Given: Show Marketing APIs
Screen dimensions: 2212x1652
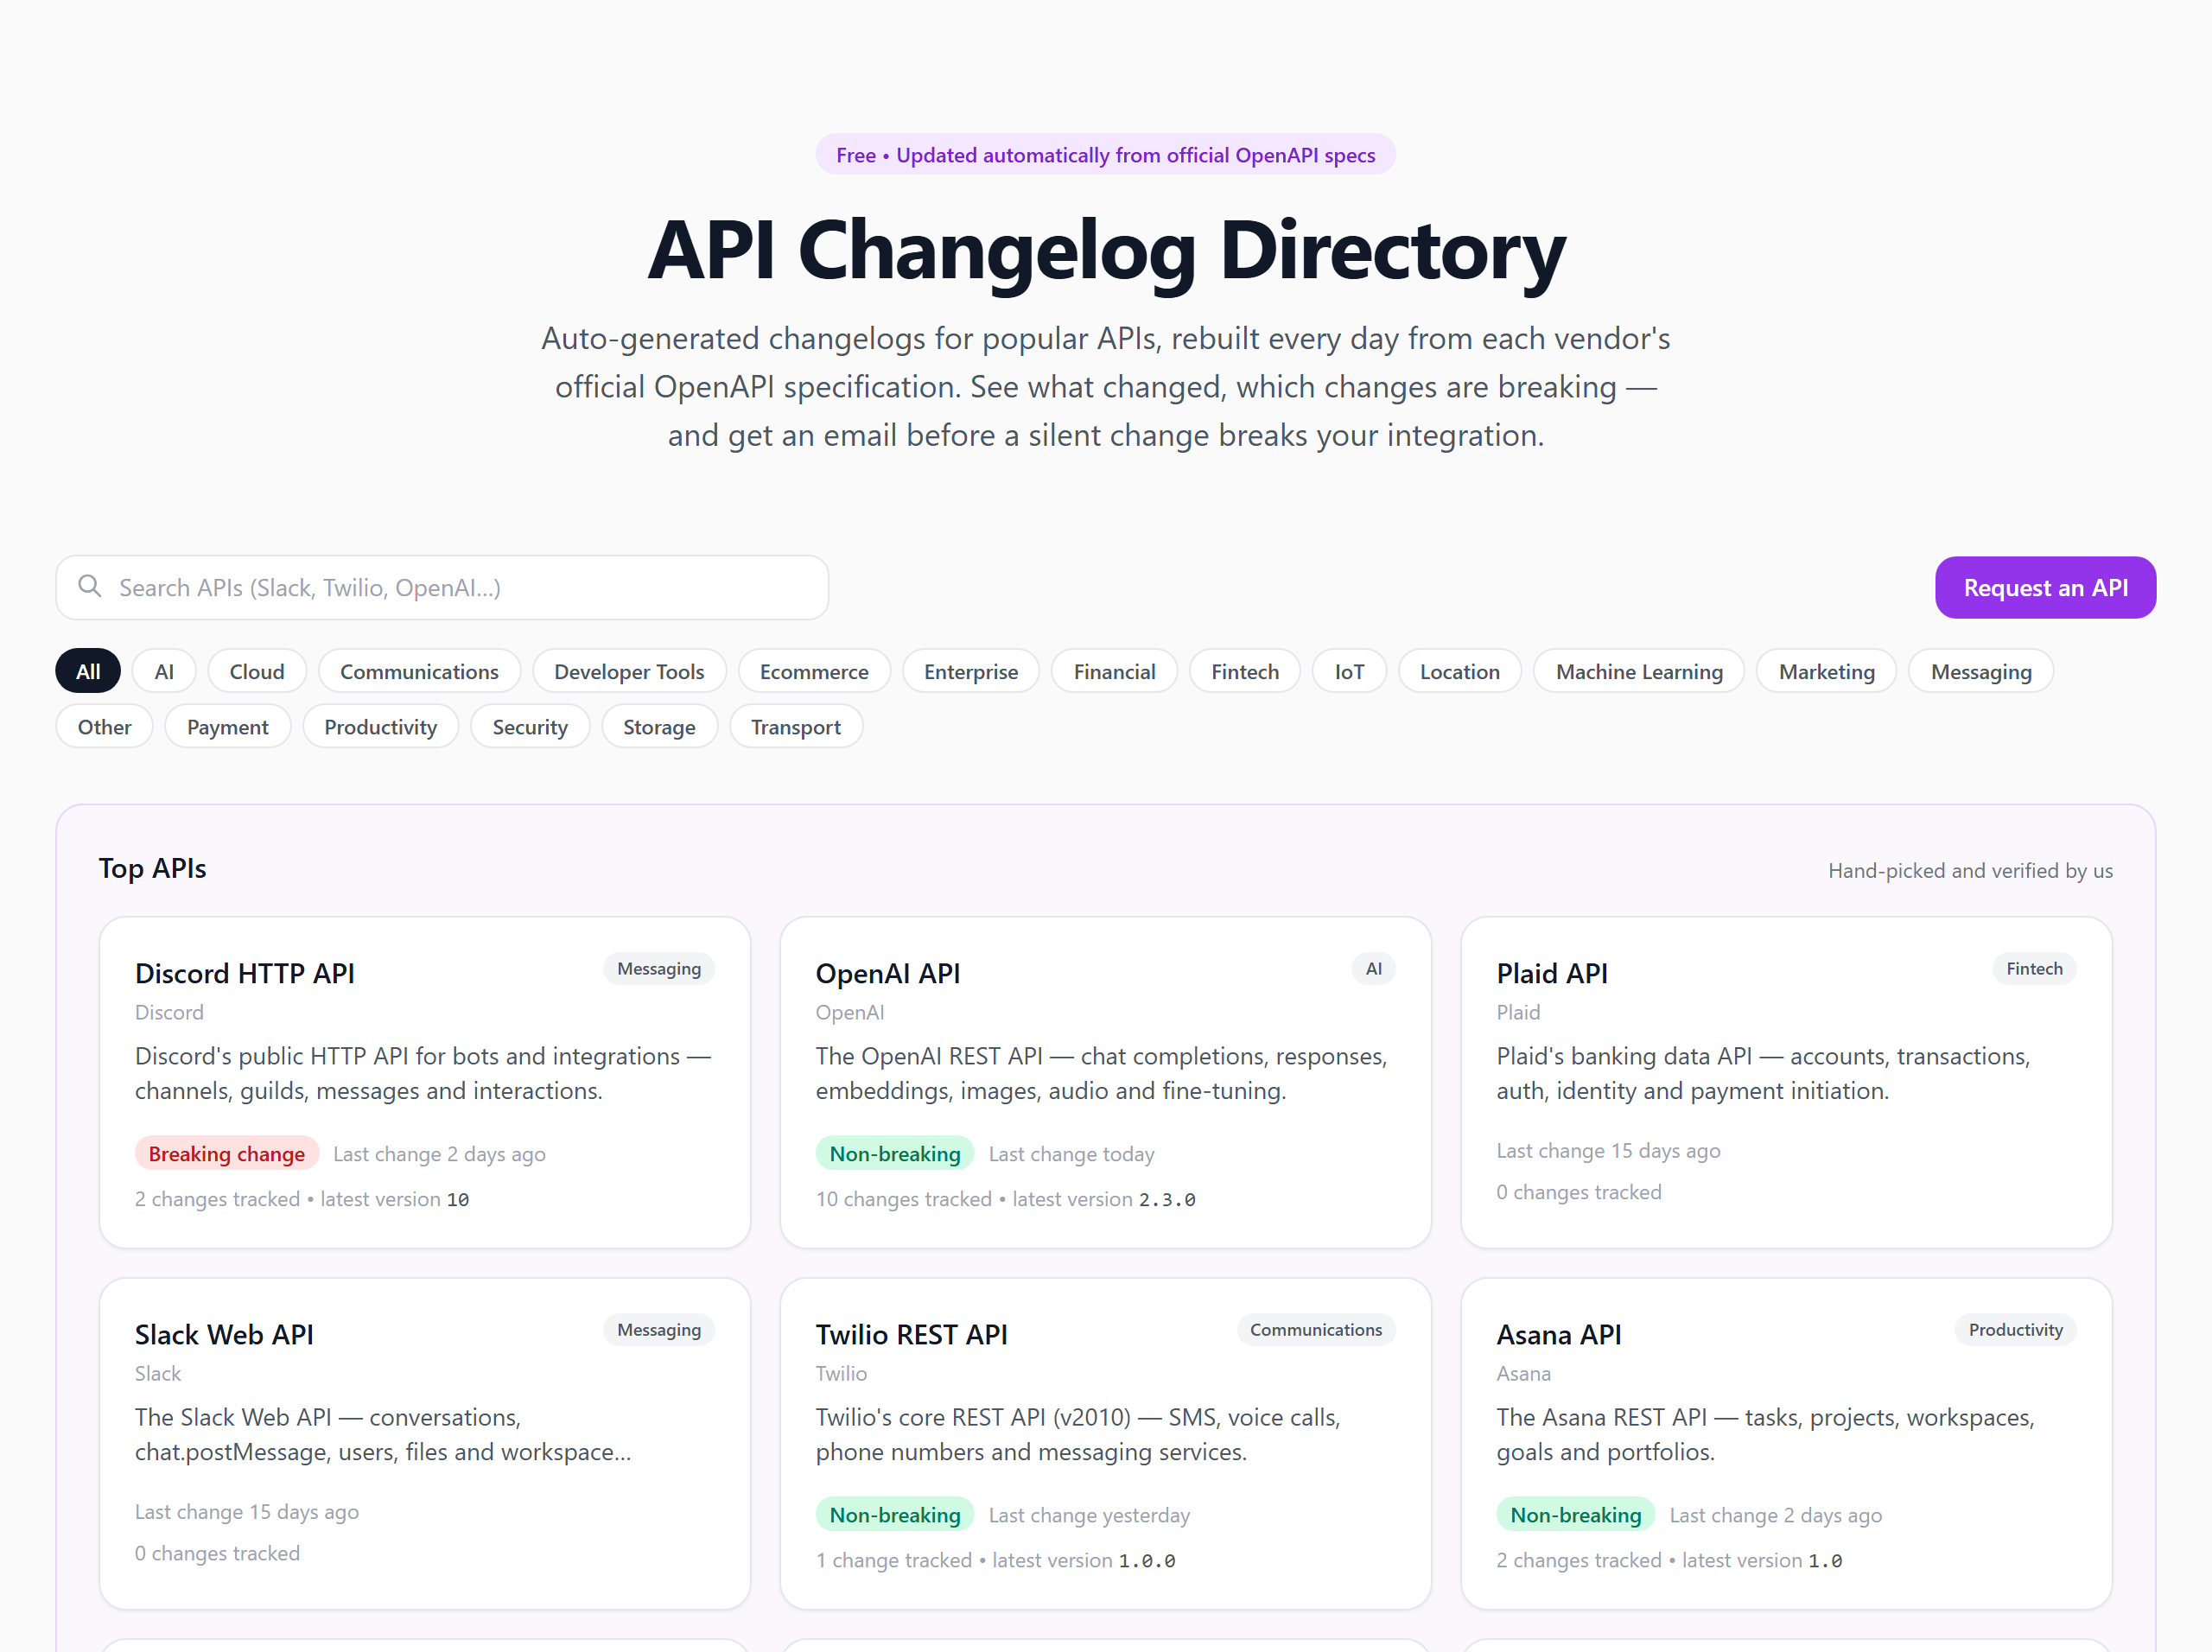Looking at the screenshot, I should pyautogui.click(x=1826, y=671).
